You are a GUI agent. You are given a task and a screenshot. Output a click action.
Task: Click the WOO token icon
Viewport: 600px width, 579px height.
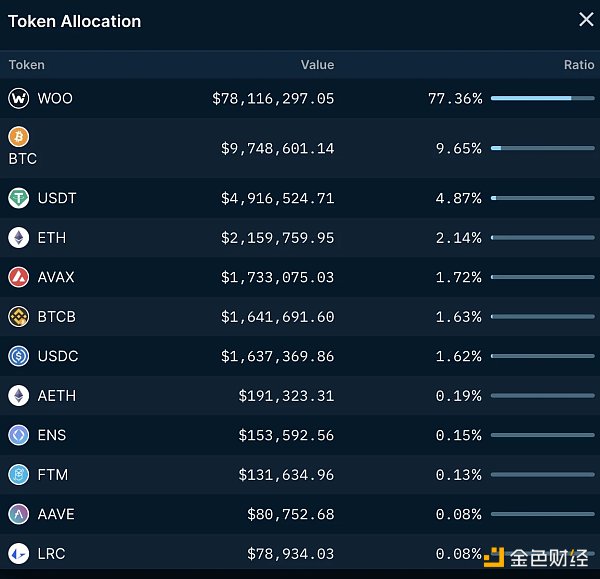19,98
